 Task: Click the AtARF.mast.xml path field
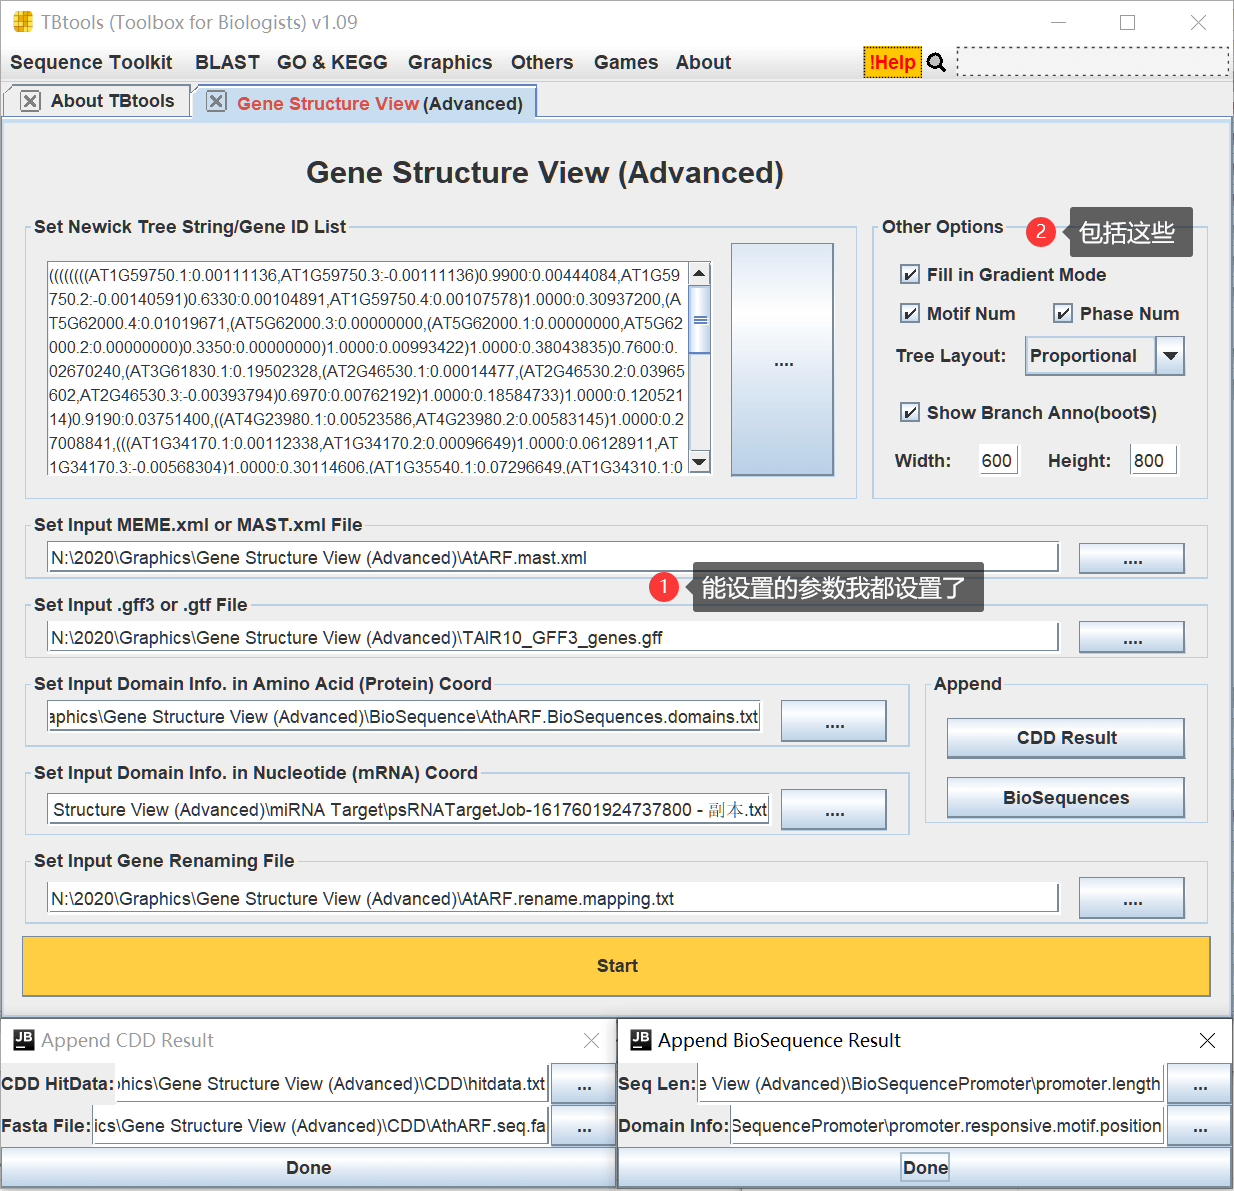(x=552, y=557)
